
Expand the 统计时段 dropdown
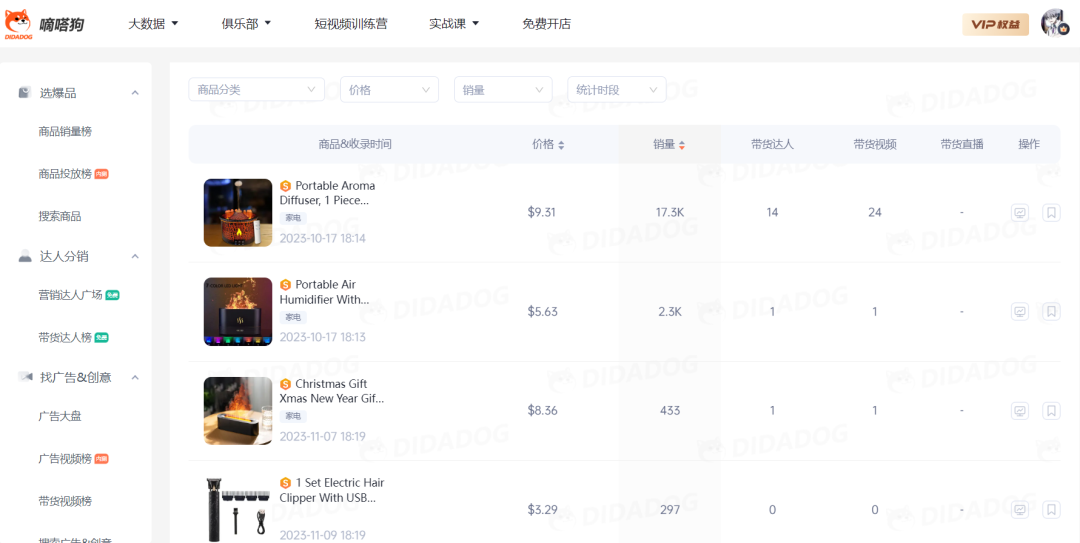(x=616, y=90)
